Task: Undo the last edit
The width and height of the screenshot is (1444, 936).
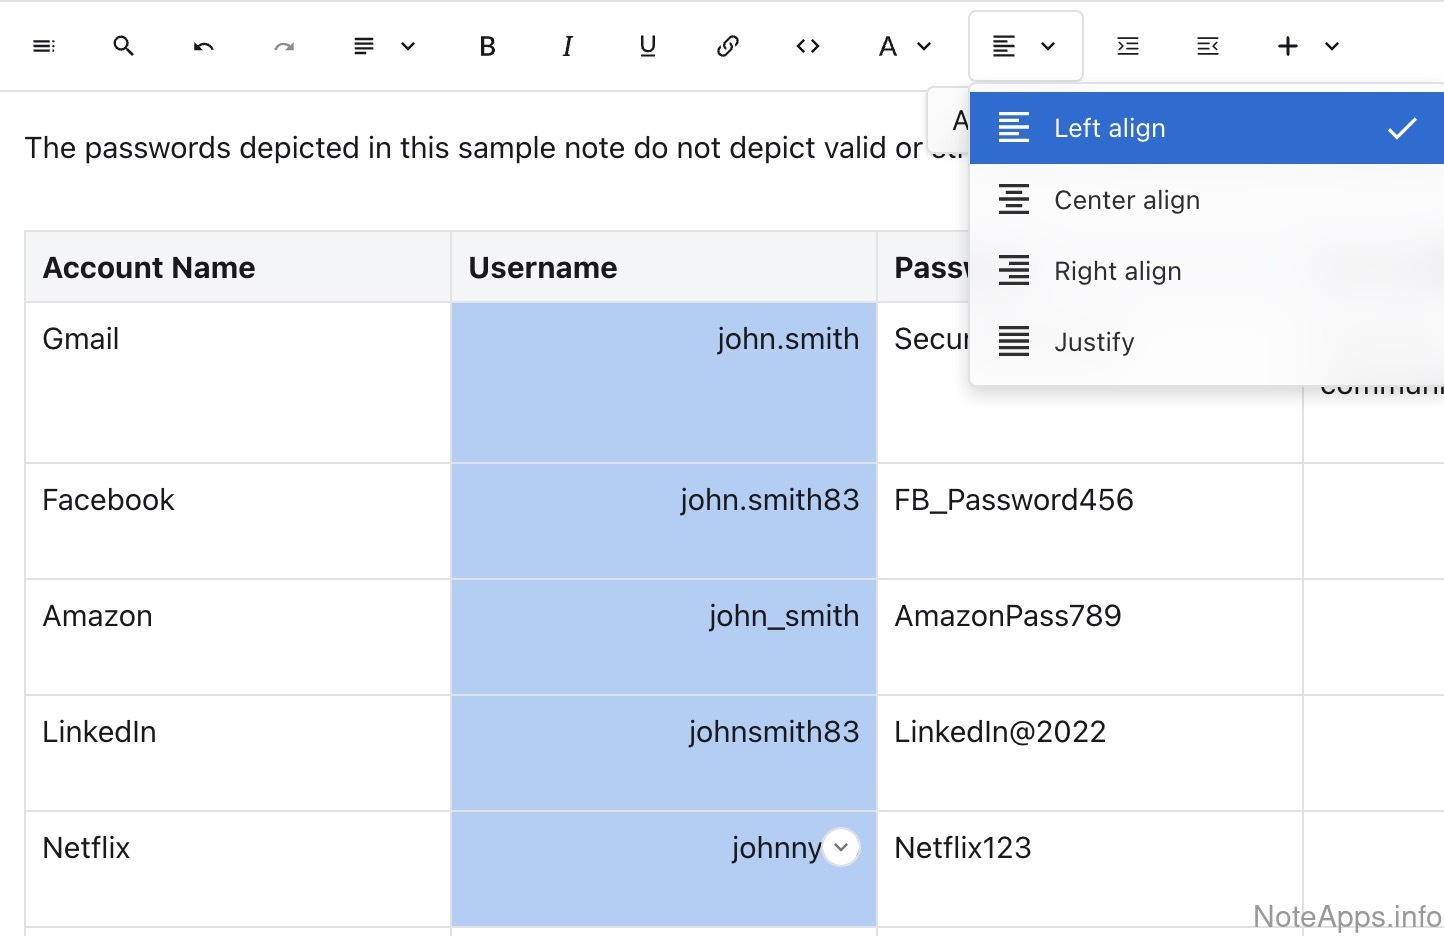Action: coord(204,46)
